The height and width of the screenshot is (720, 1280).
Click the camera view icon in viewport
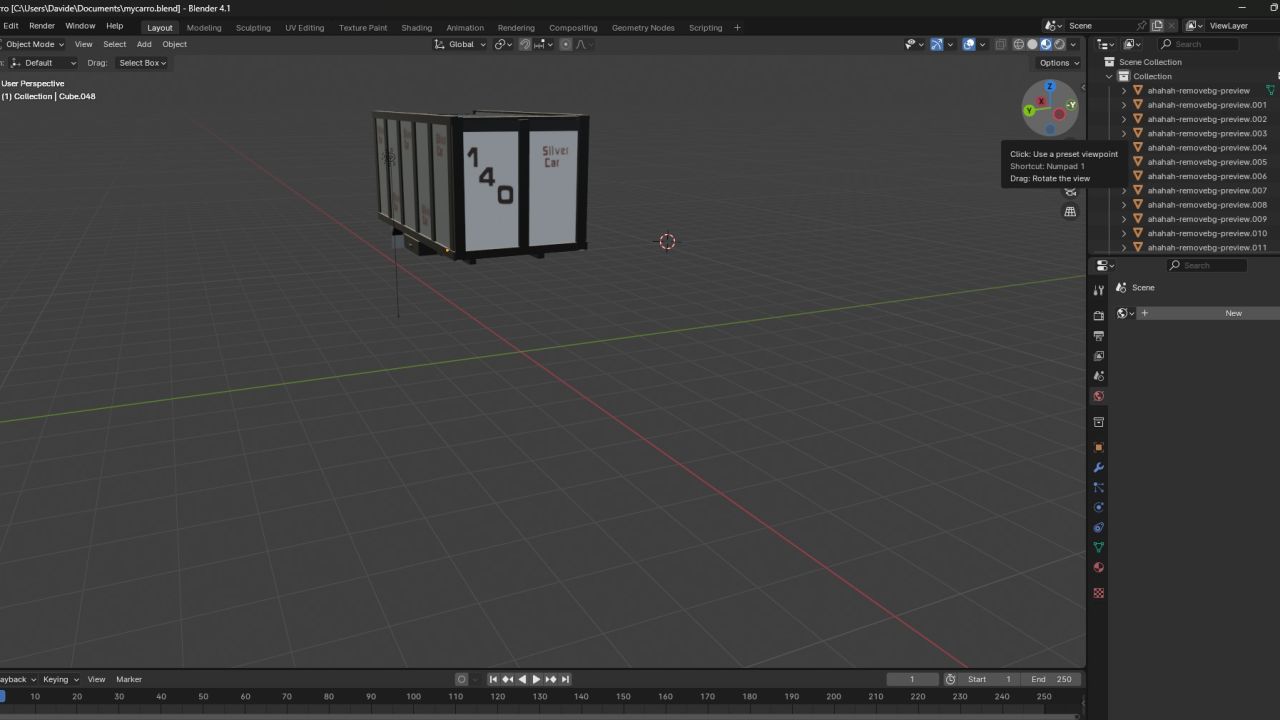pos(1070,191)
